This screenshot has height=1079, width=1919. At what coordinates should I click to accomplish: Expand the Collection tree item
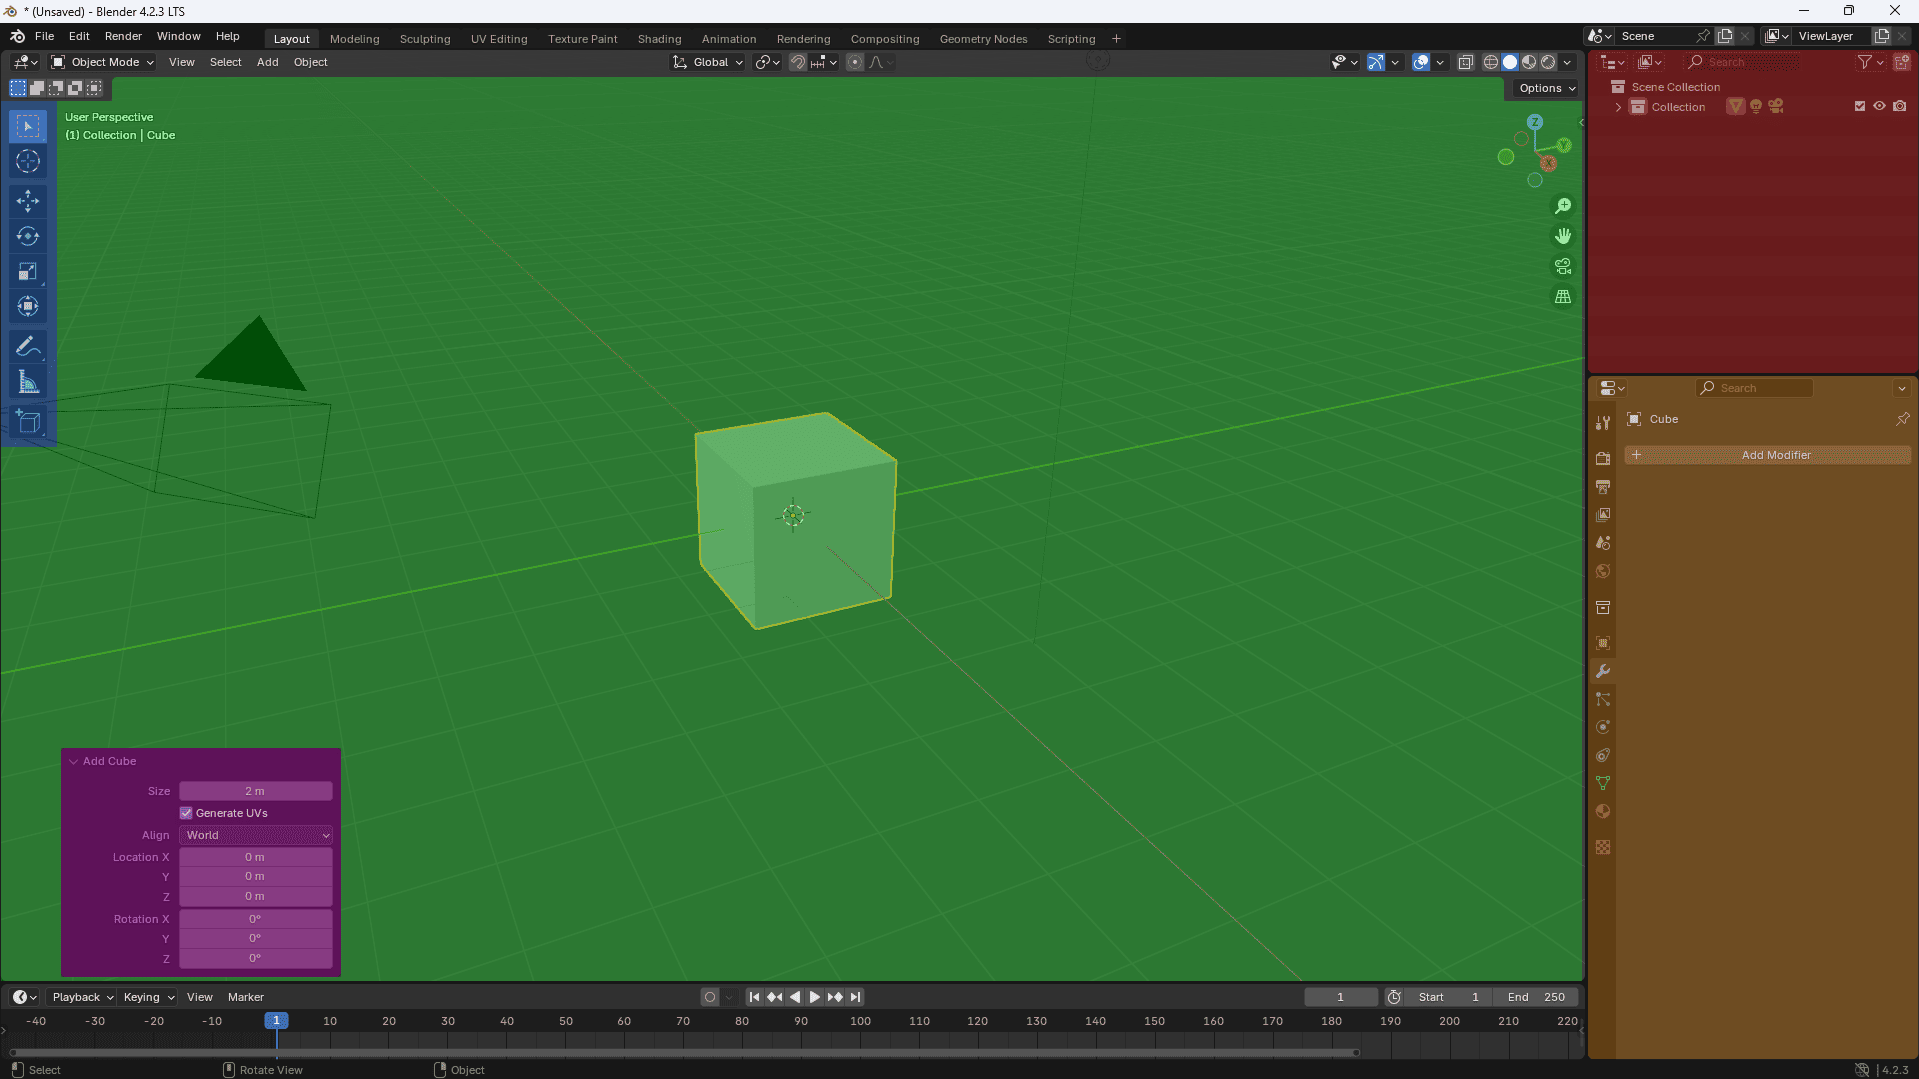pyautogui.click(x=1618, y=107)
